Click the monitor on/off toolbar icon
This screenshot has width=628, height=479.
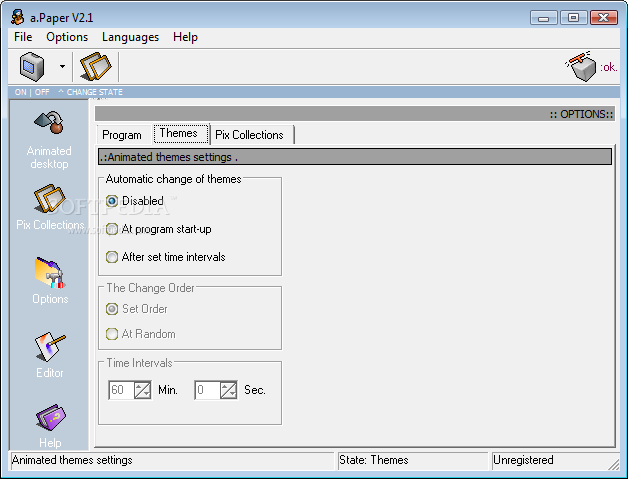32,66
